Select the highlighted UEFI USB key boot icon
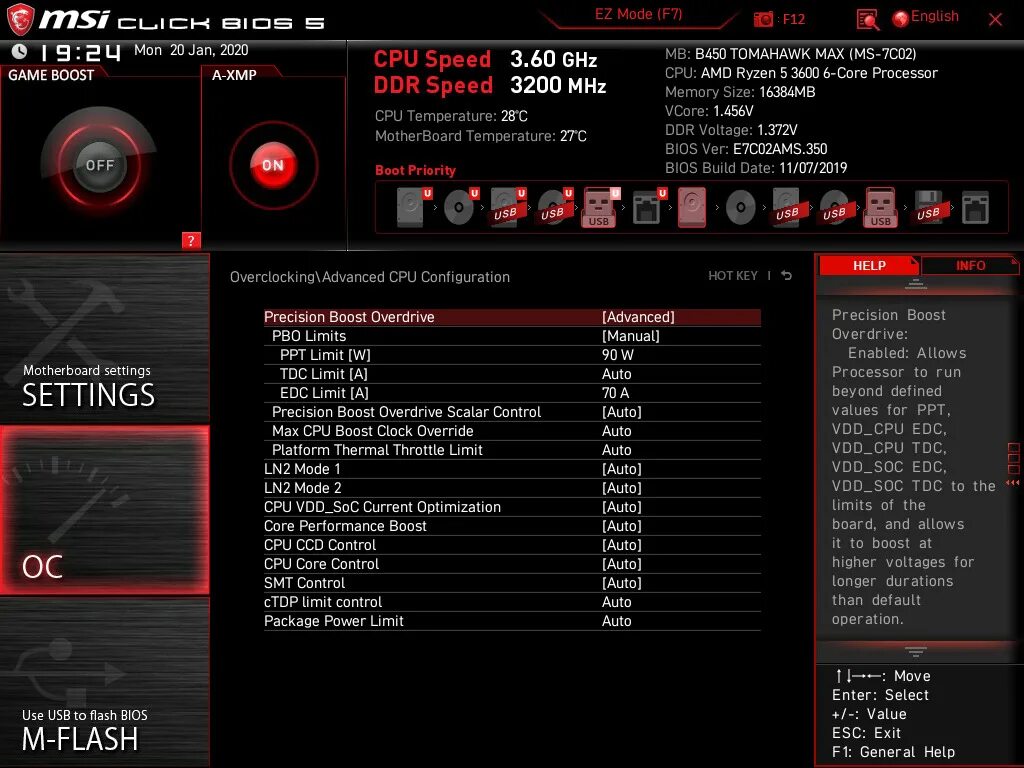Viewport: 1024px width, 768px height. click(x=600, y=207)
